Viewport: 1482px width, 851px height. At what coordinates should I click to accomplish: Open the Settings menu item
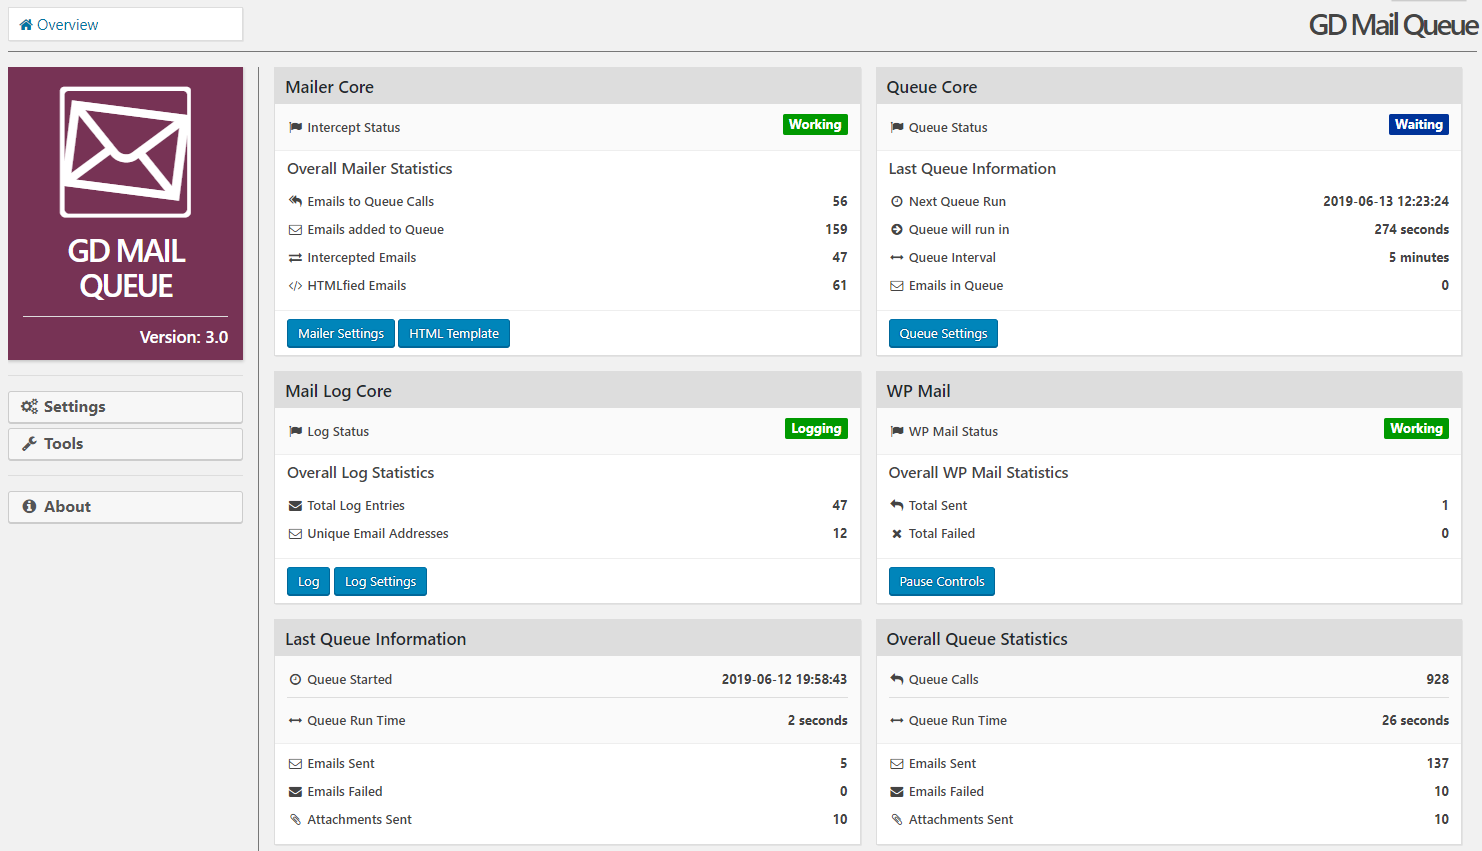(125, 407)
